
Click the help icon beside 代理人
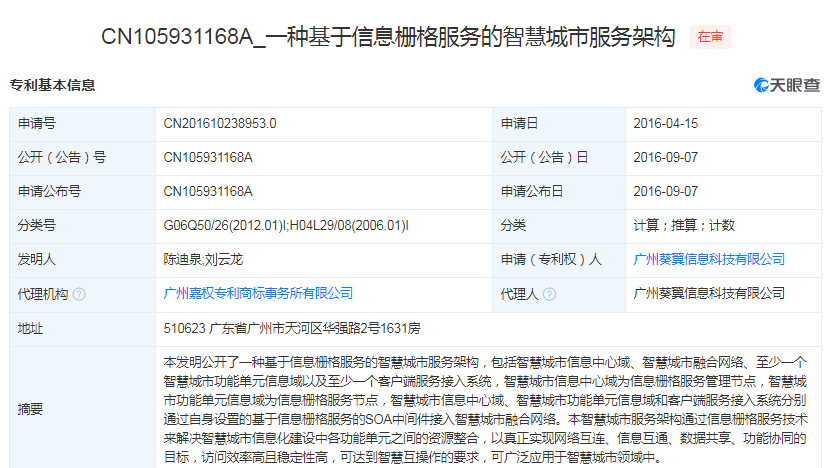548,294
